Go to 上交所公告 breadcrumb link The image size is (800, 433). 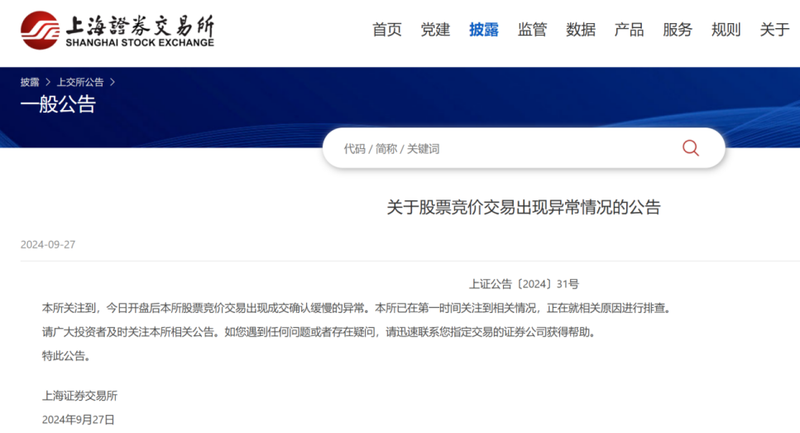80,82
